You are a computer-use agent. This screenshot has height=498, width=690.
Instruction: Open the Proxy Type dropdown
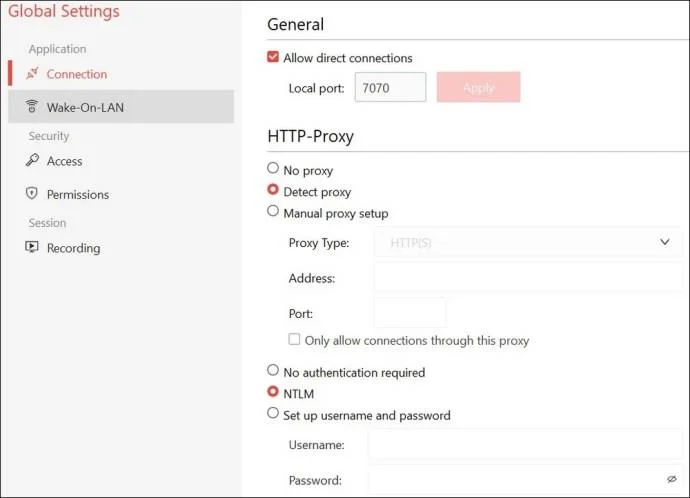[x=528, y=242]
